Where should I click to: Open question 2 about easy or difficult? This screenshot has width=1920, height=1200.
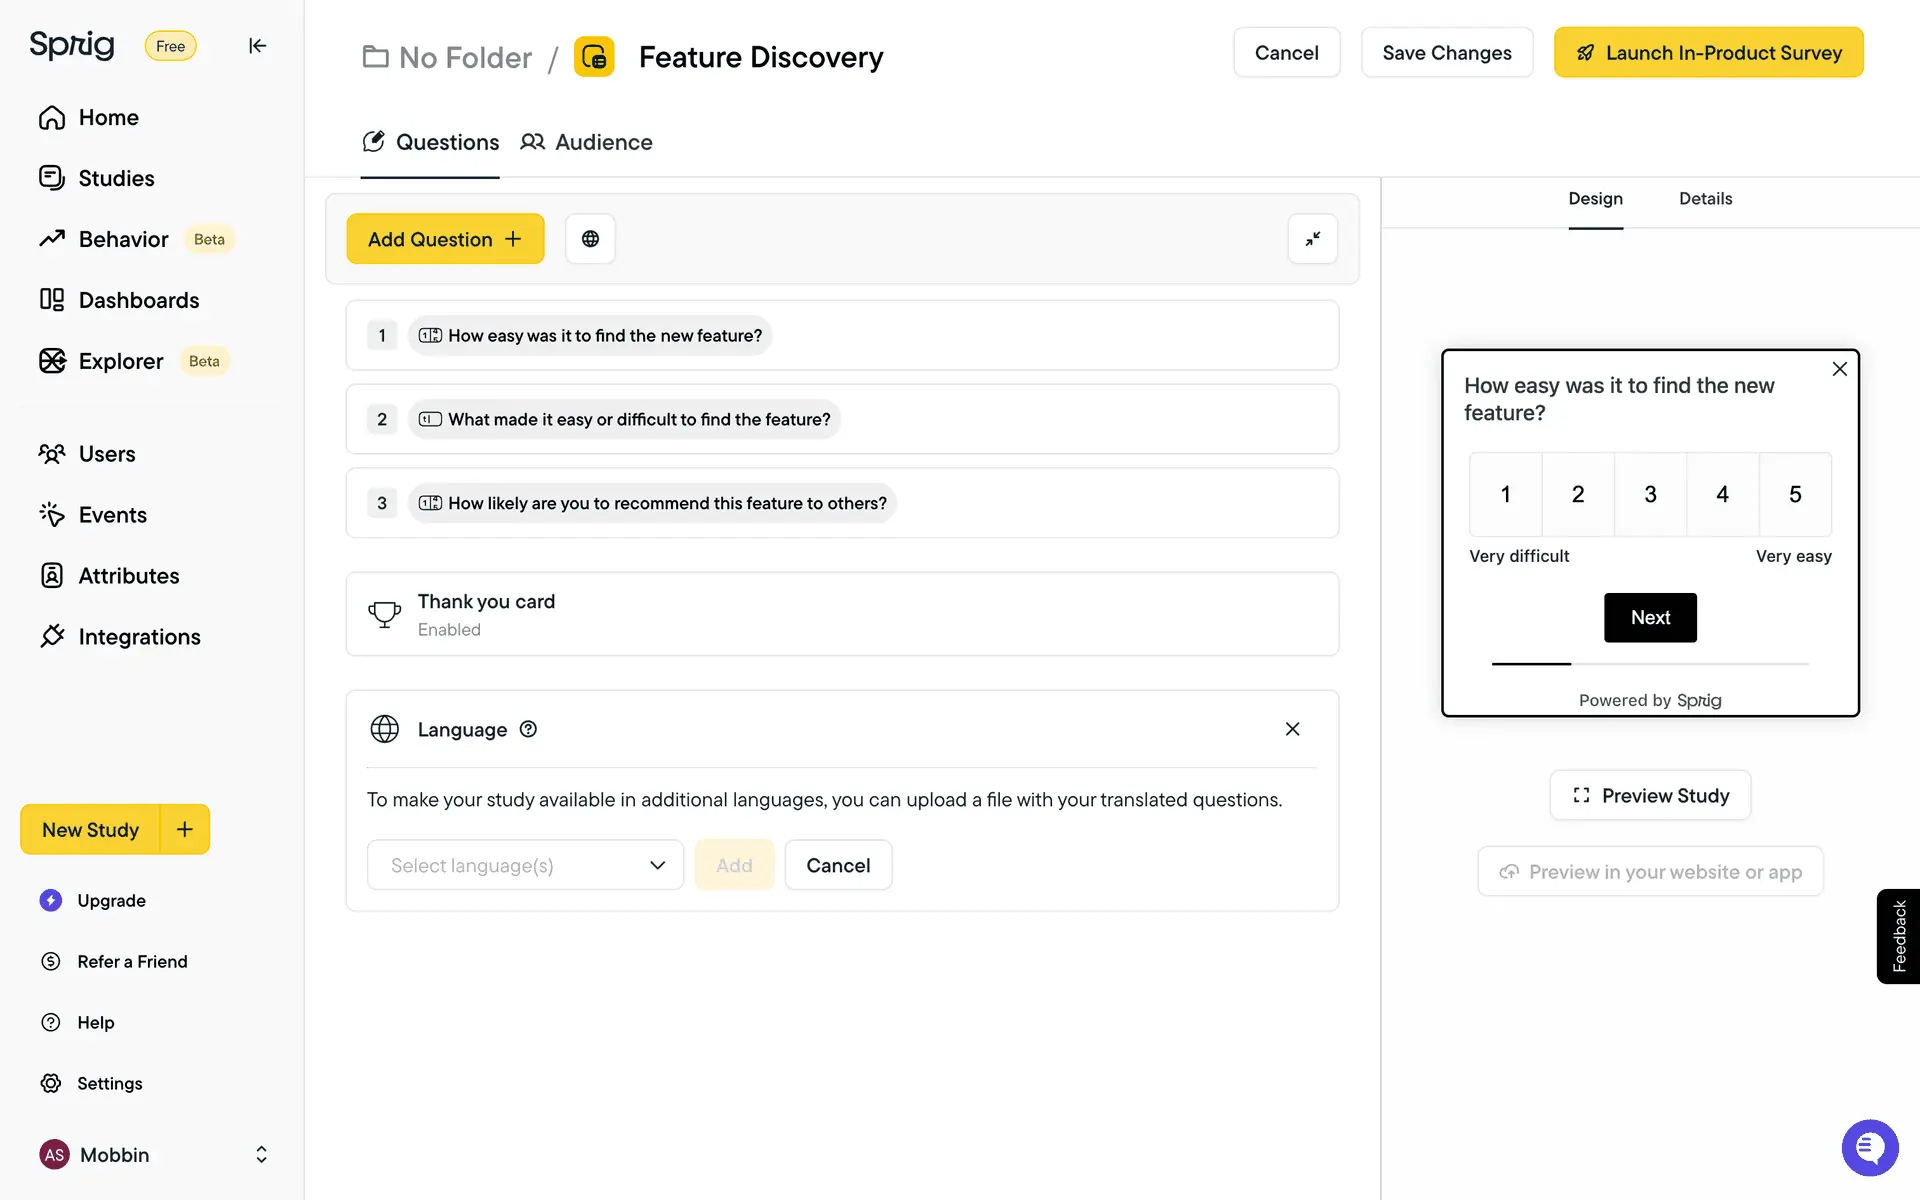pos(638,419)
